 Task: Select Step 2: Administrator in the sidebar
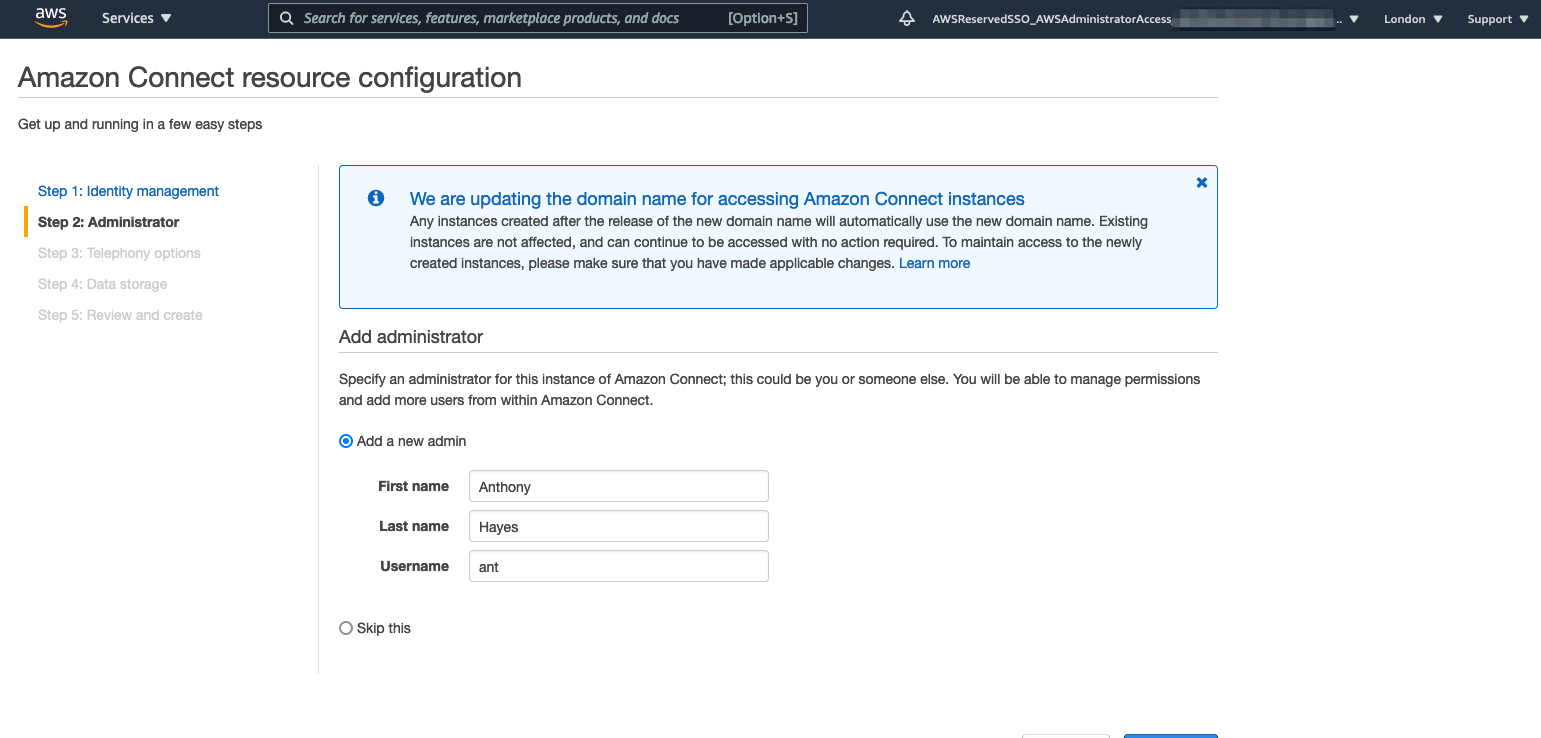[x=109, y=221]
